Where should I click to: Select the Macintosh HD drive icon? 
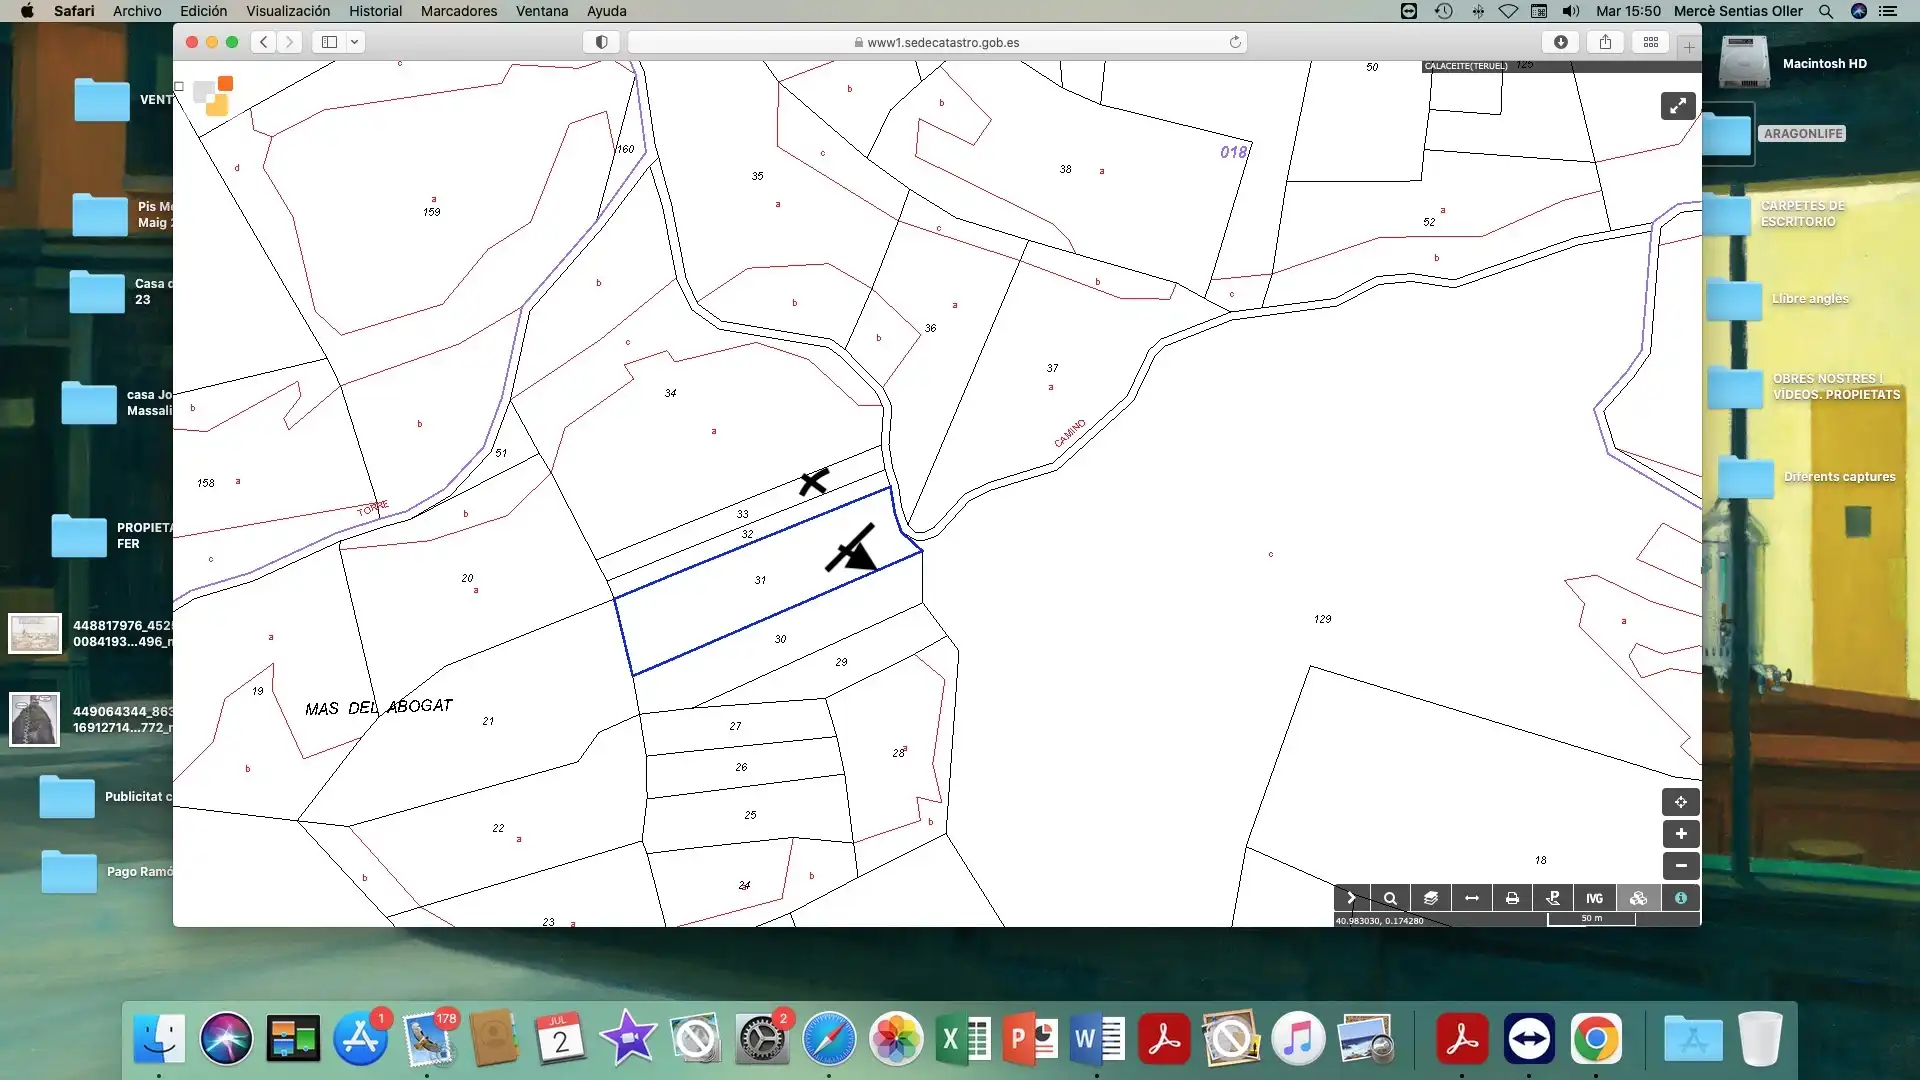pyautogui.click(x=1744, y=63)
